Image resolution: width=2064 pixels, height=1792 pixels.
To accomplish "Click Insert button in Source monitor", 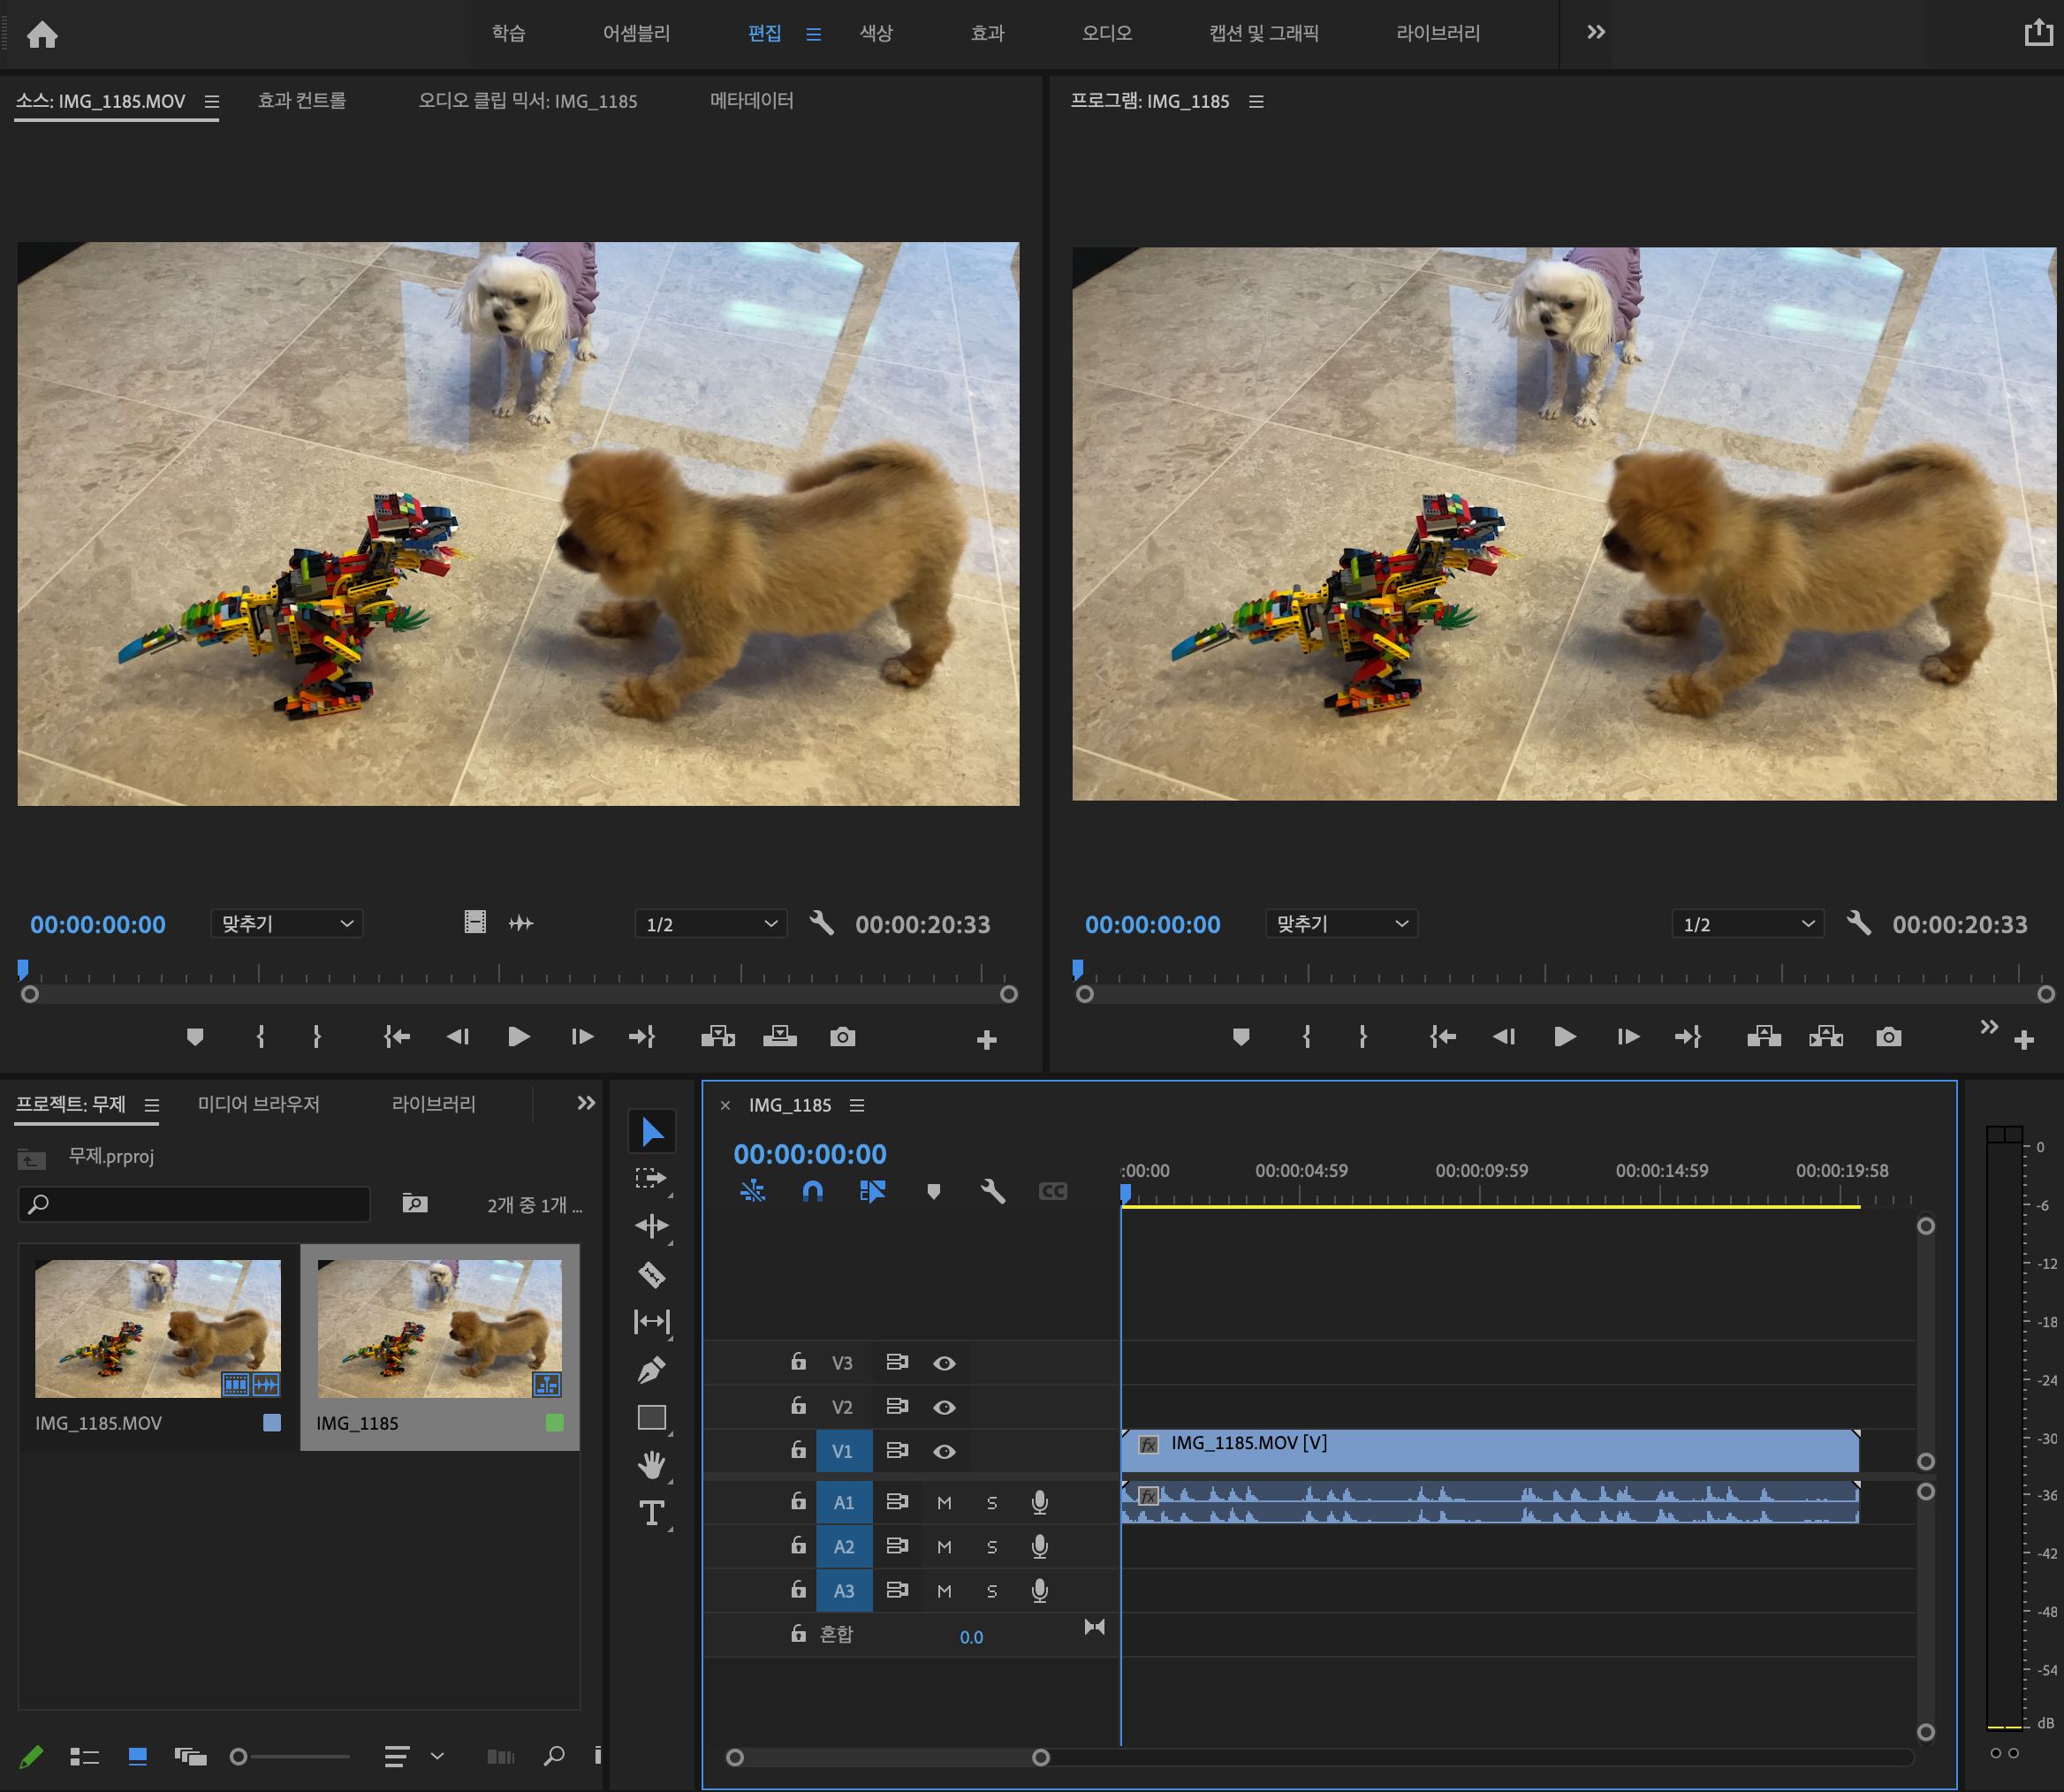I will tap(717, 1037).
